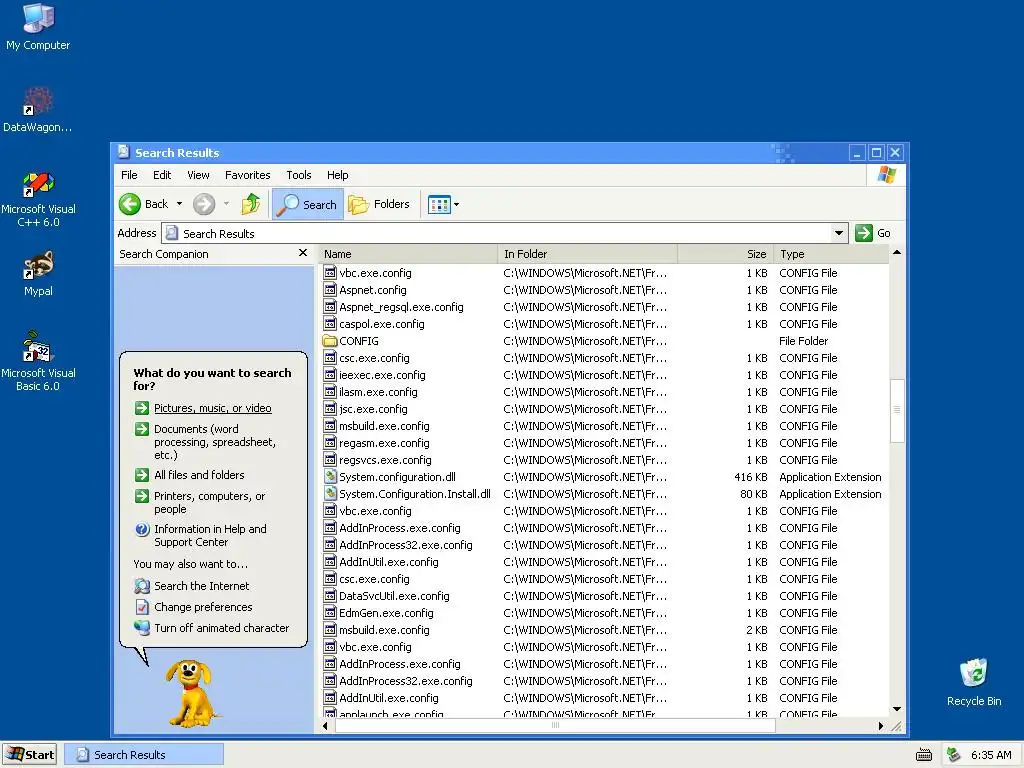This screenshot has height=768, width=1024.
Task: Open the File menu
Action: (x=129, y=175)
